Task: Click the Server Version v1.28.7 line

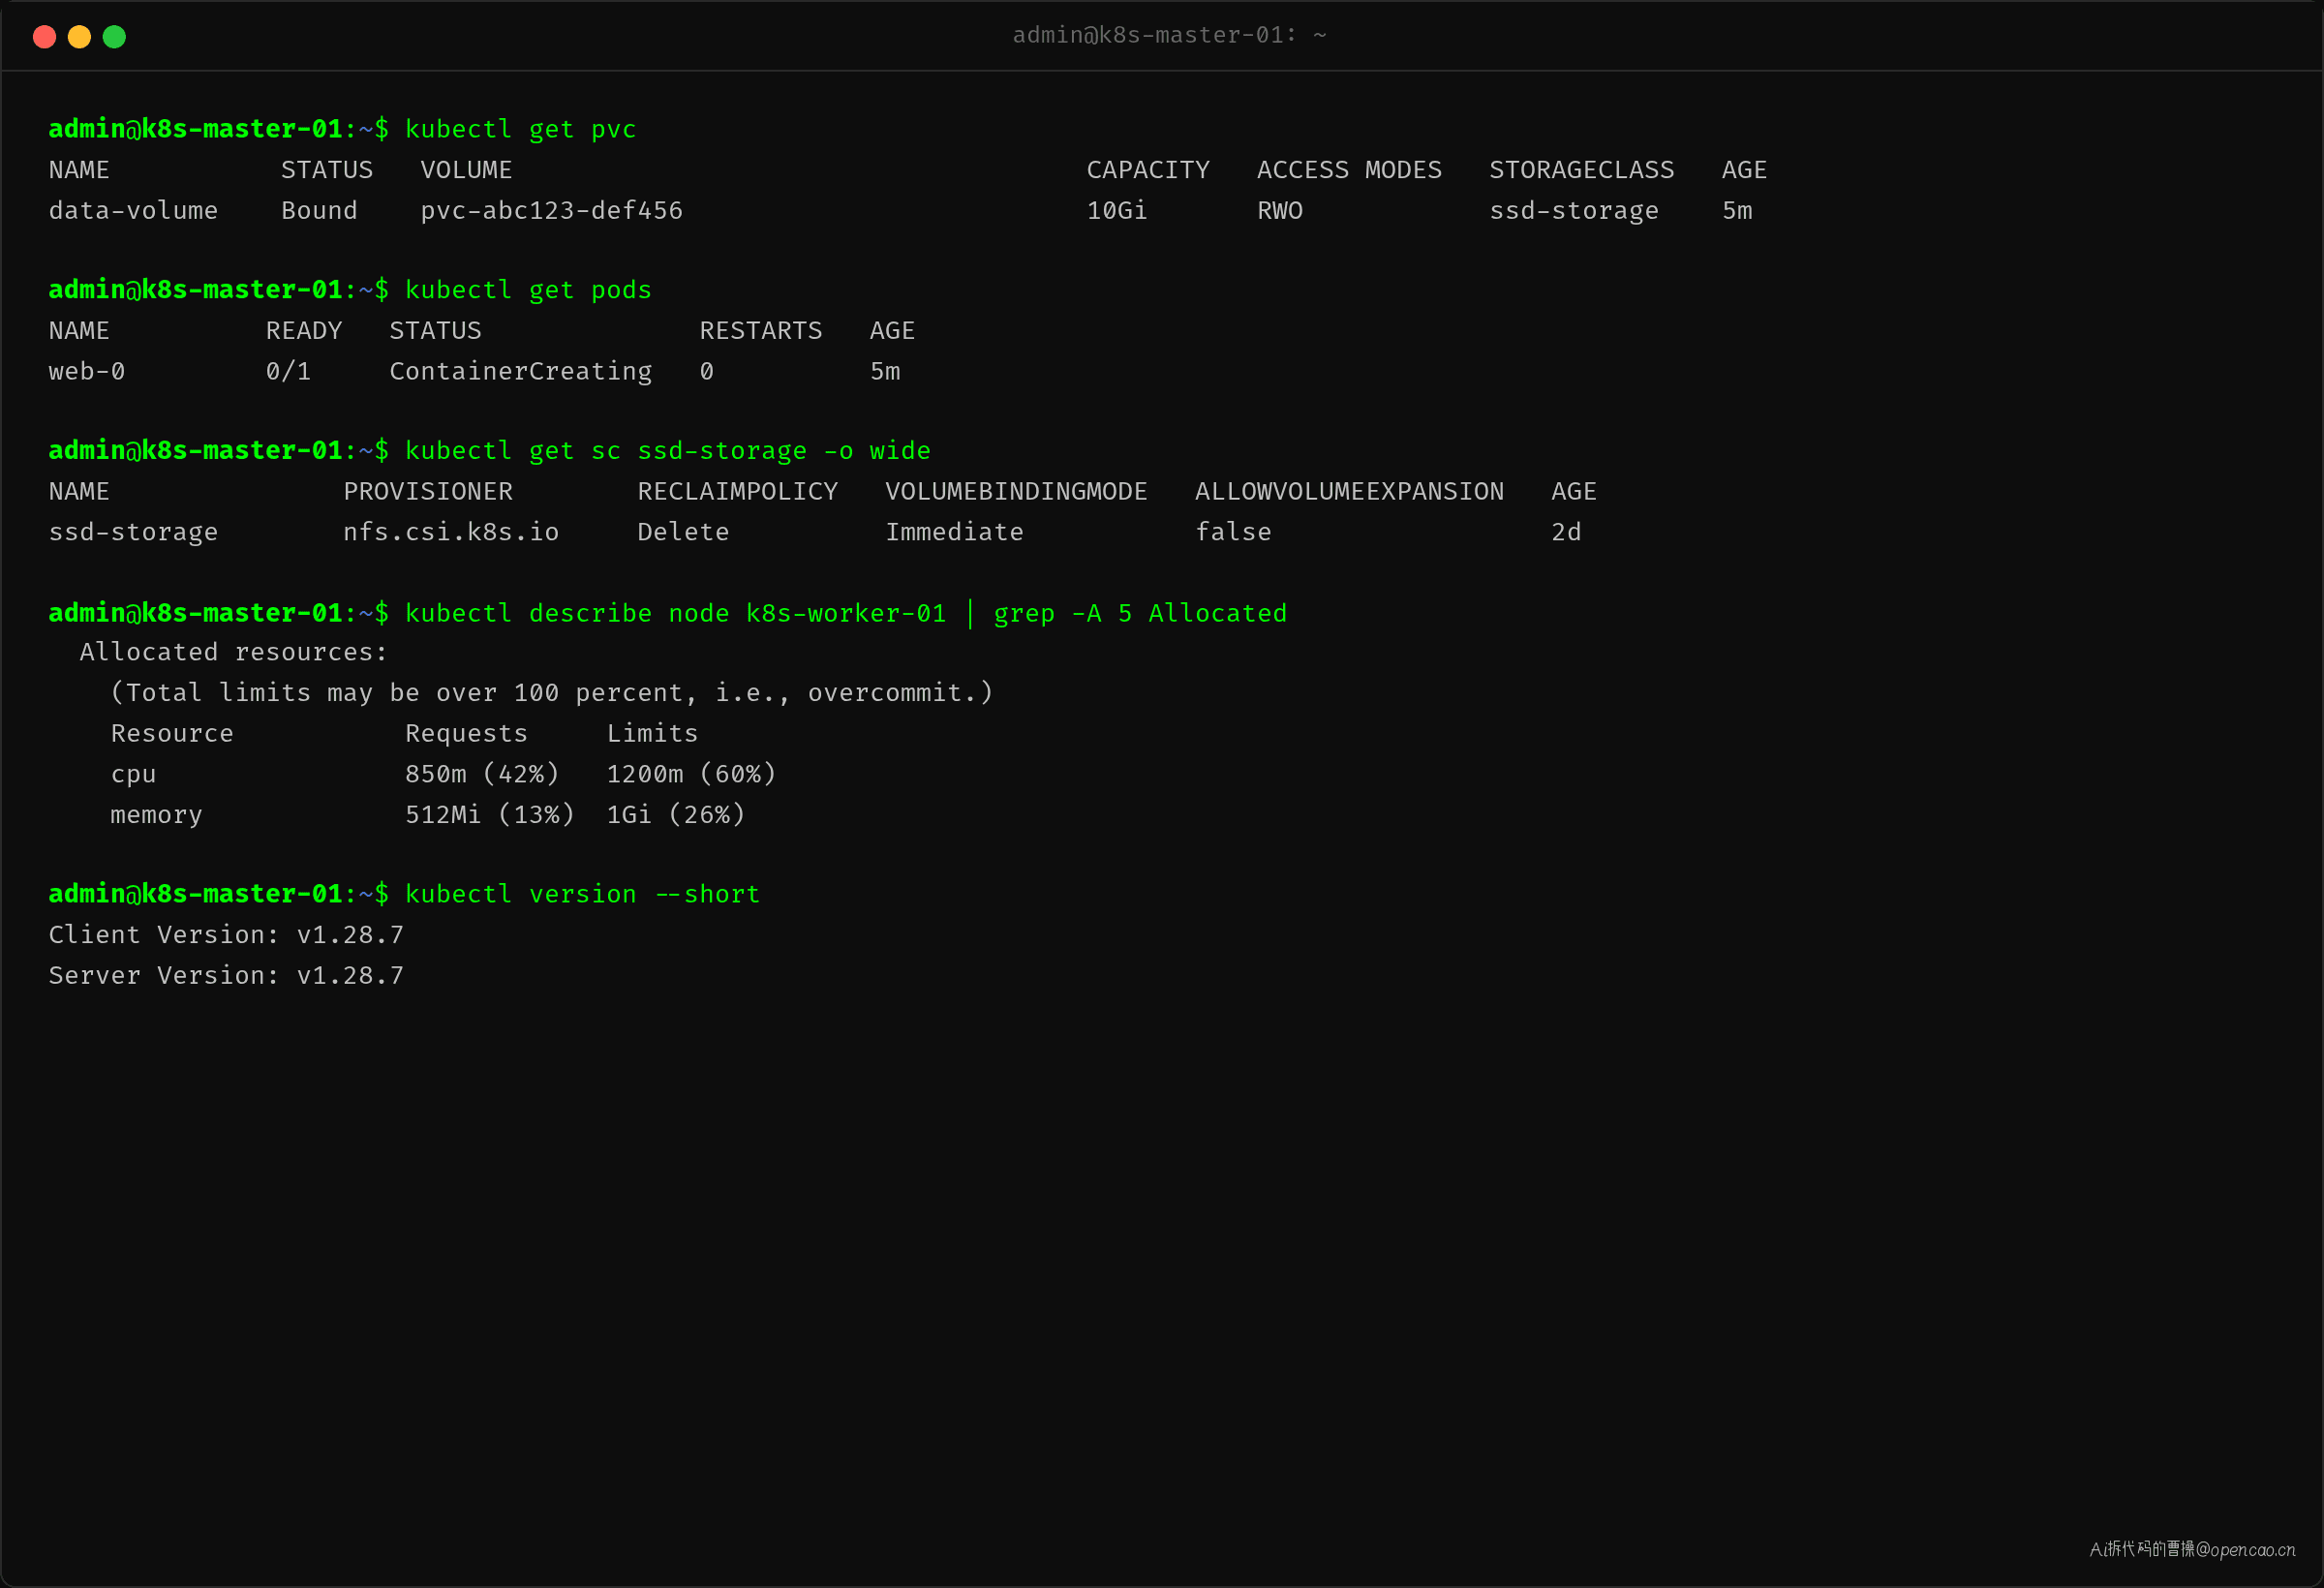Action: point(226,976)
